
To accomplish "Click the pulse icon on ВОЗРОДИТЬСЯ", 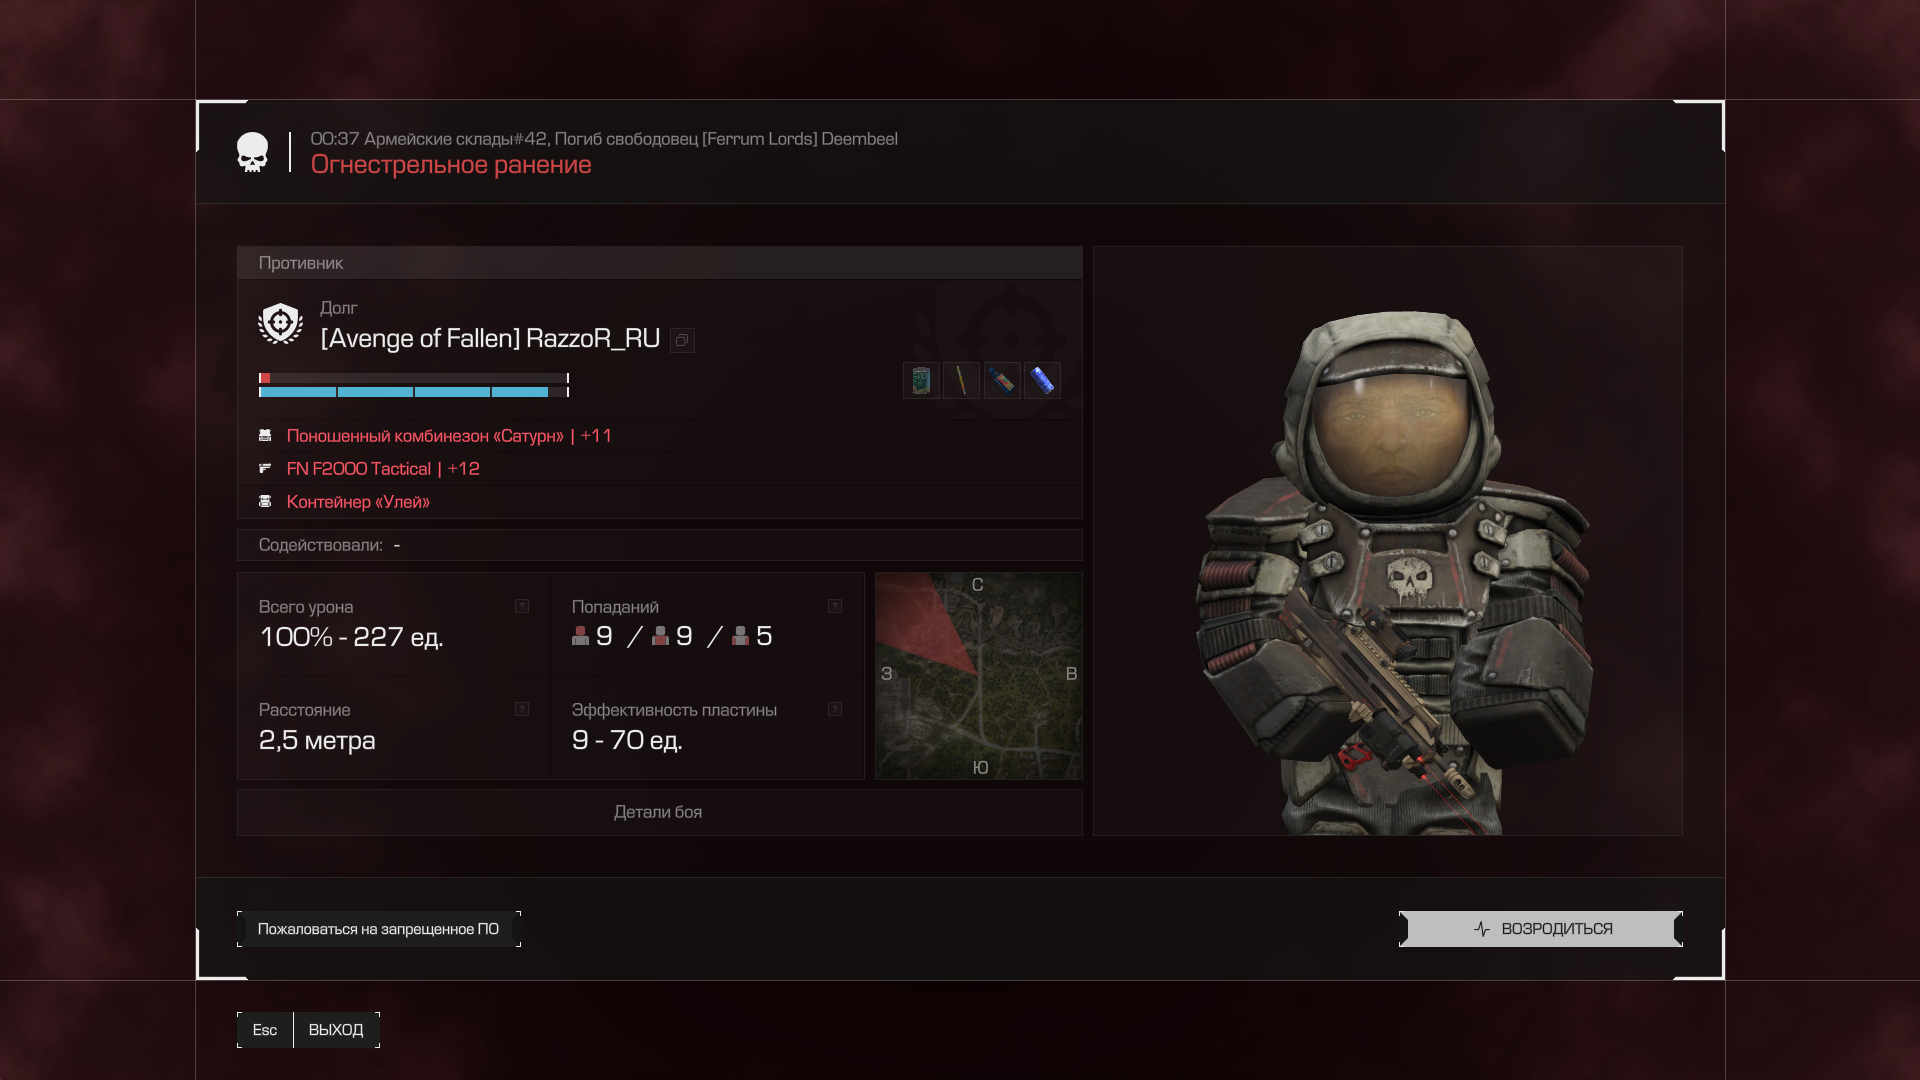I will point(1482,929).
